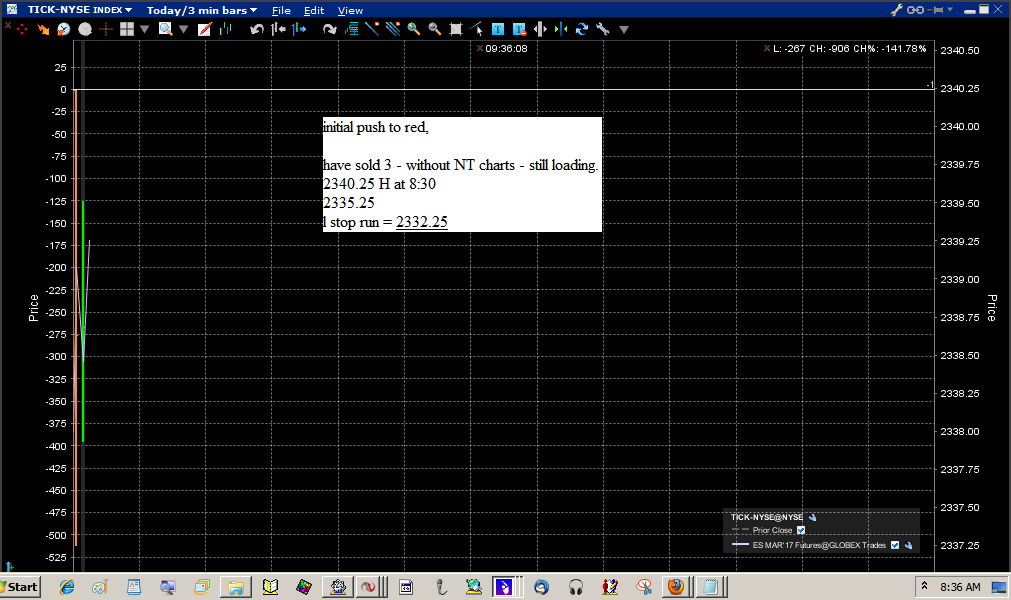Click the blue refresh arrows icon
Image resolution: width=1011 pixels, height=600 pixels.
click(x=582, y=29)
